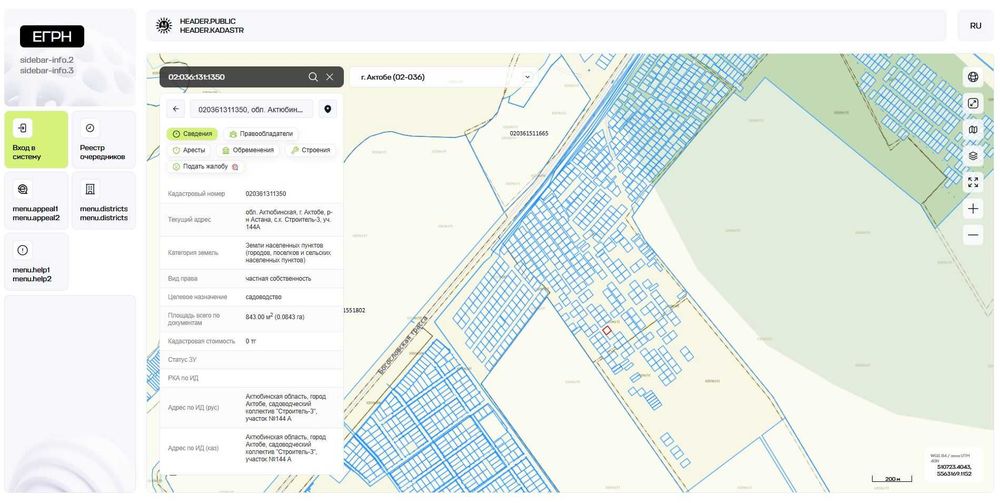The width and height of the screenshot is (1000, 503).
Task: Click the map coordinates readout
Action: pyautogui.click(x=954, y=470)
